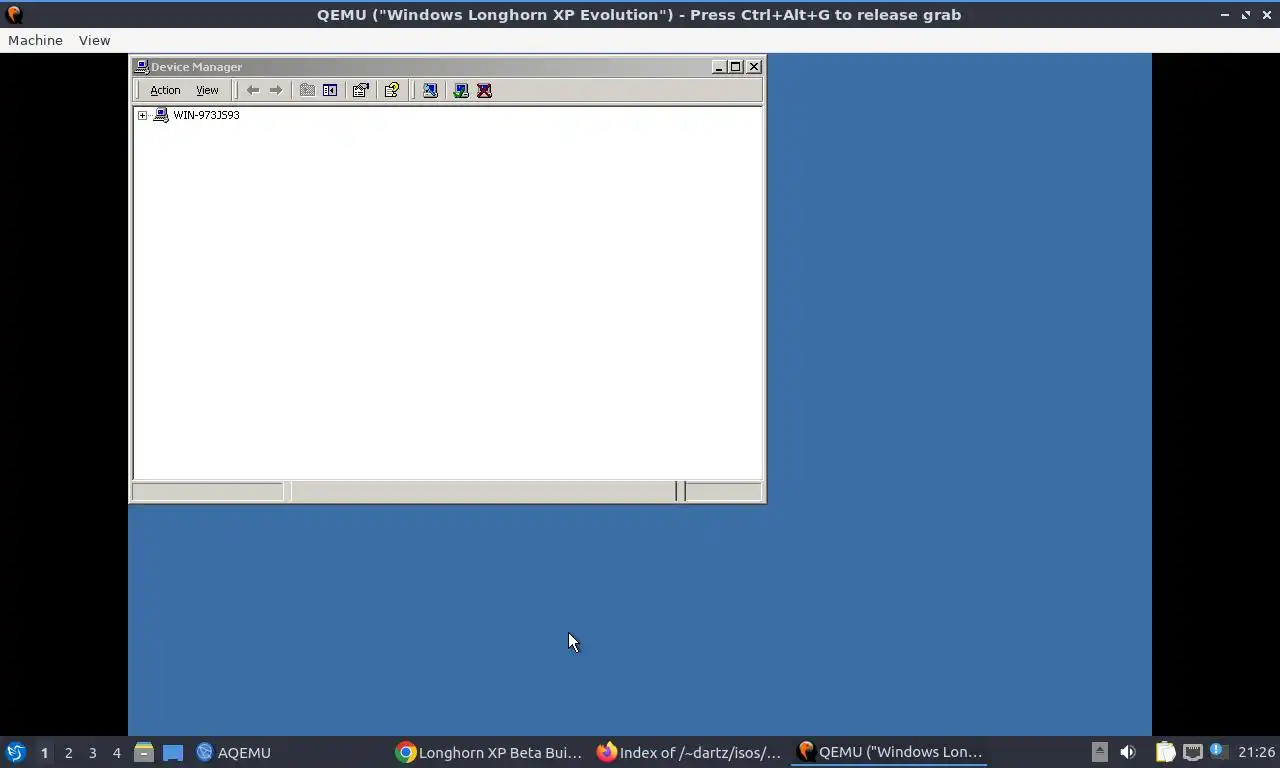
Task: Click the show desktop panel icon
Action: pyautogui.click(x=173, y=752)
